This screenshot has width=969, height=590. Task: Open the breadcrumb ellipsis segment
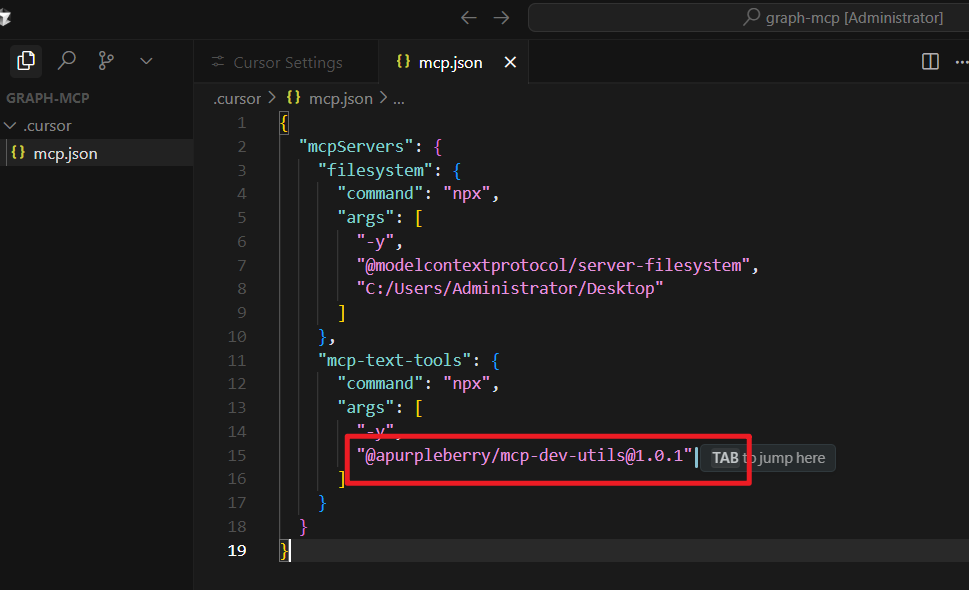pyautogui.click(x=399, y=99)
